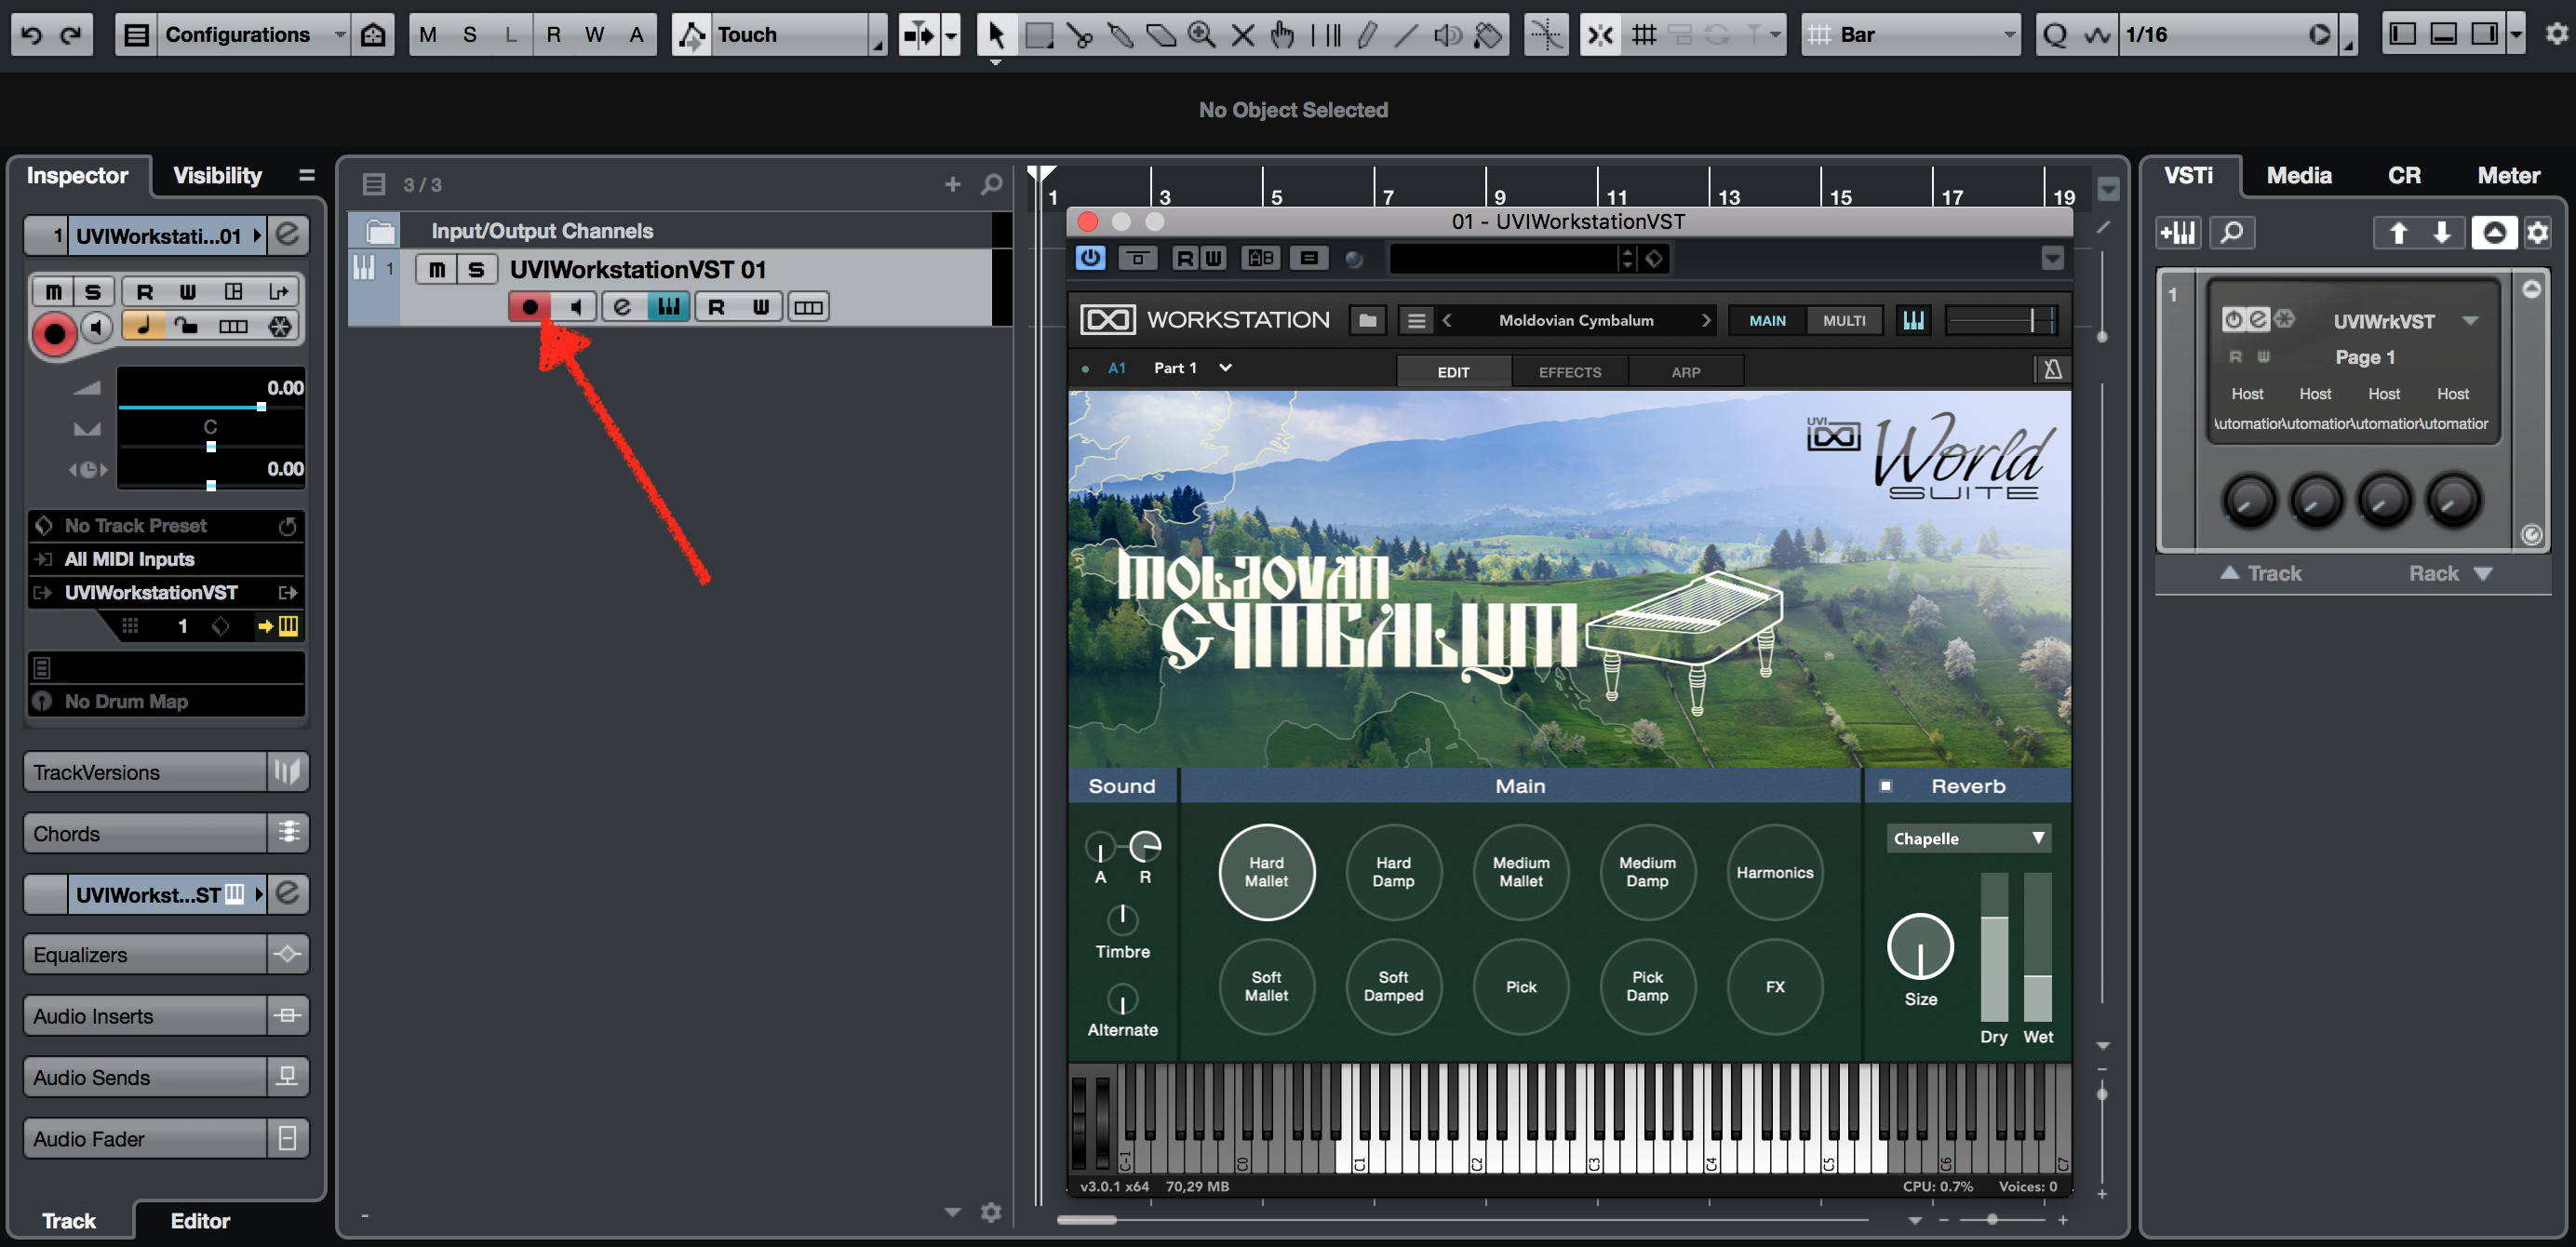The width and height of the screenshot is (2576, 1247).
Task: Select the Hard Mallet articulation button
Action: (x=1266, y=872)
